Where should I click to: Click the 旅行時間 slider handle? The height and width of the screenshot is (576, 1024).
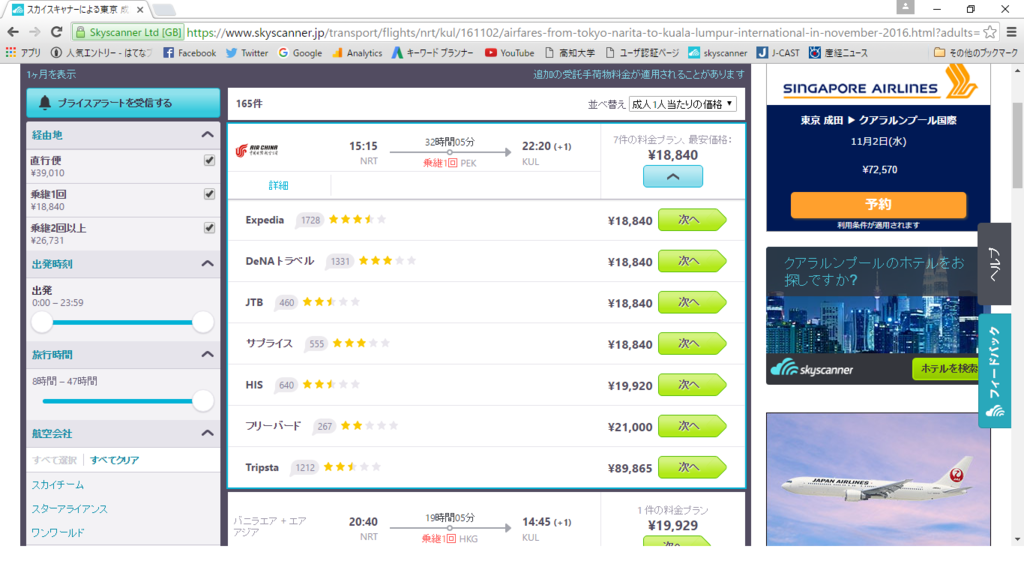[x=203, y=400]
